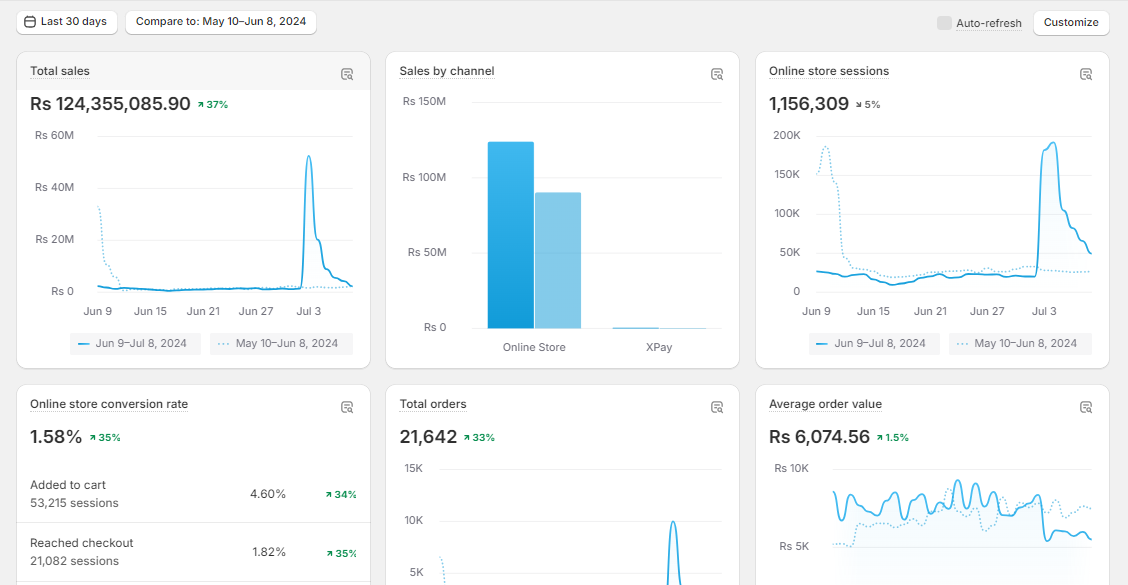
Task: Select the Reached checkout row label
Action: coord(81,543)
